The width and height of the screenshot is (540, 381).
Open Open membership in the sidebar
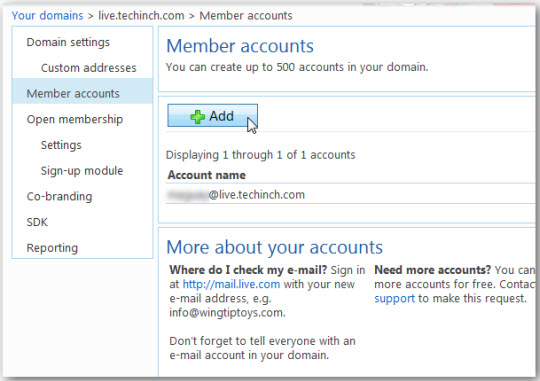(x=75, y=119)
